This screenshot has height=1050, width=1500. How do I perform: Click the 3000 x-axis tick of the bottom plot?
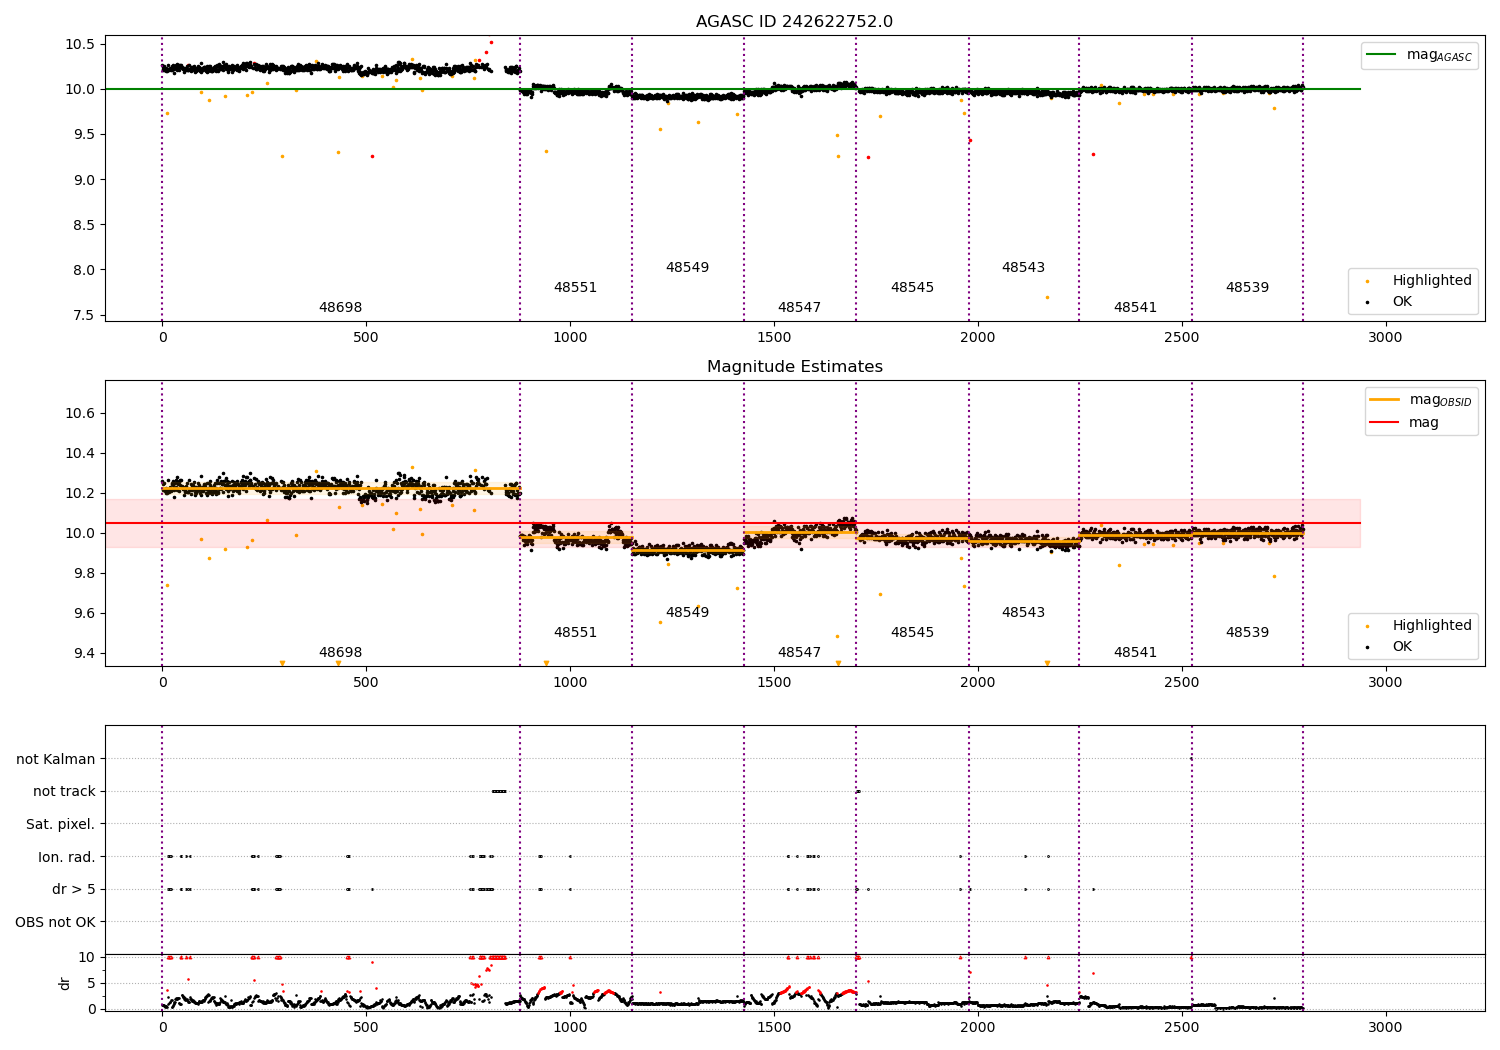[x=1385, y=1027]
